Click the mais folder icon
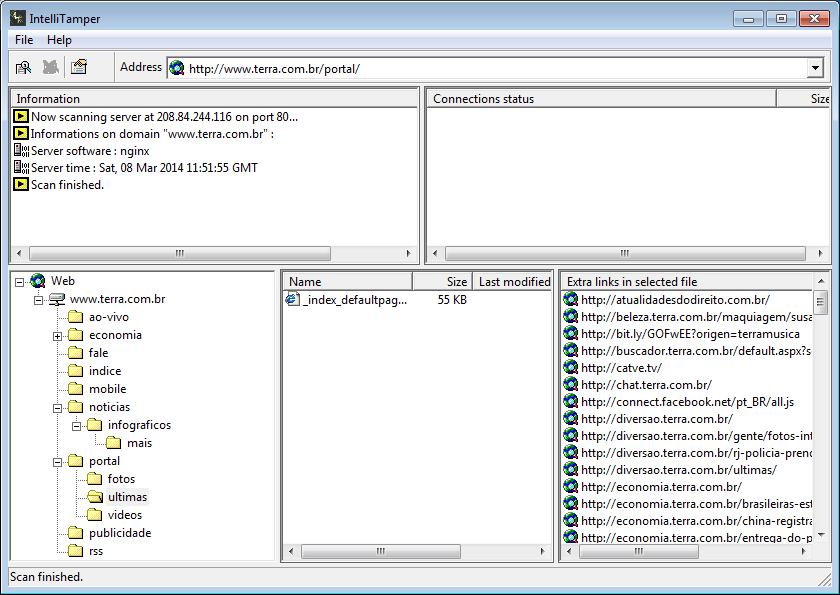 point(114,443)
